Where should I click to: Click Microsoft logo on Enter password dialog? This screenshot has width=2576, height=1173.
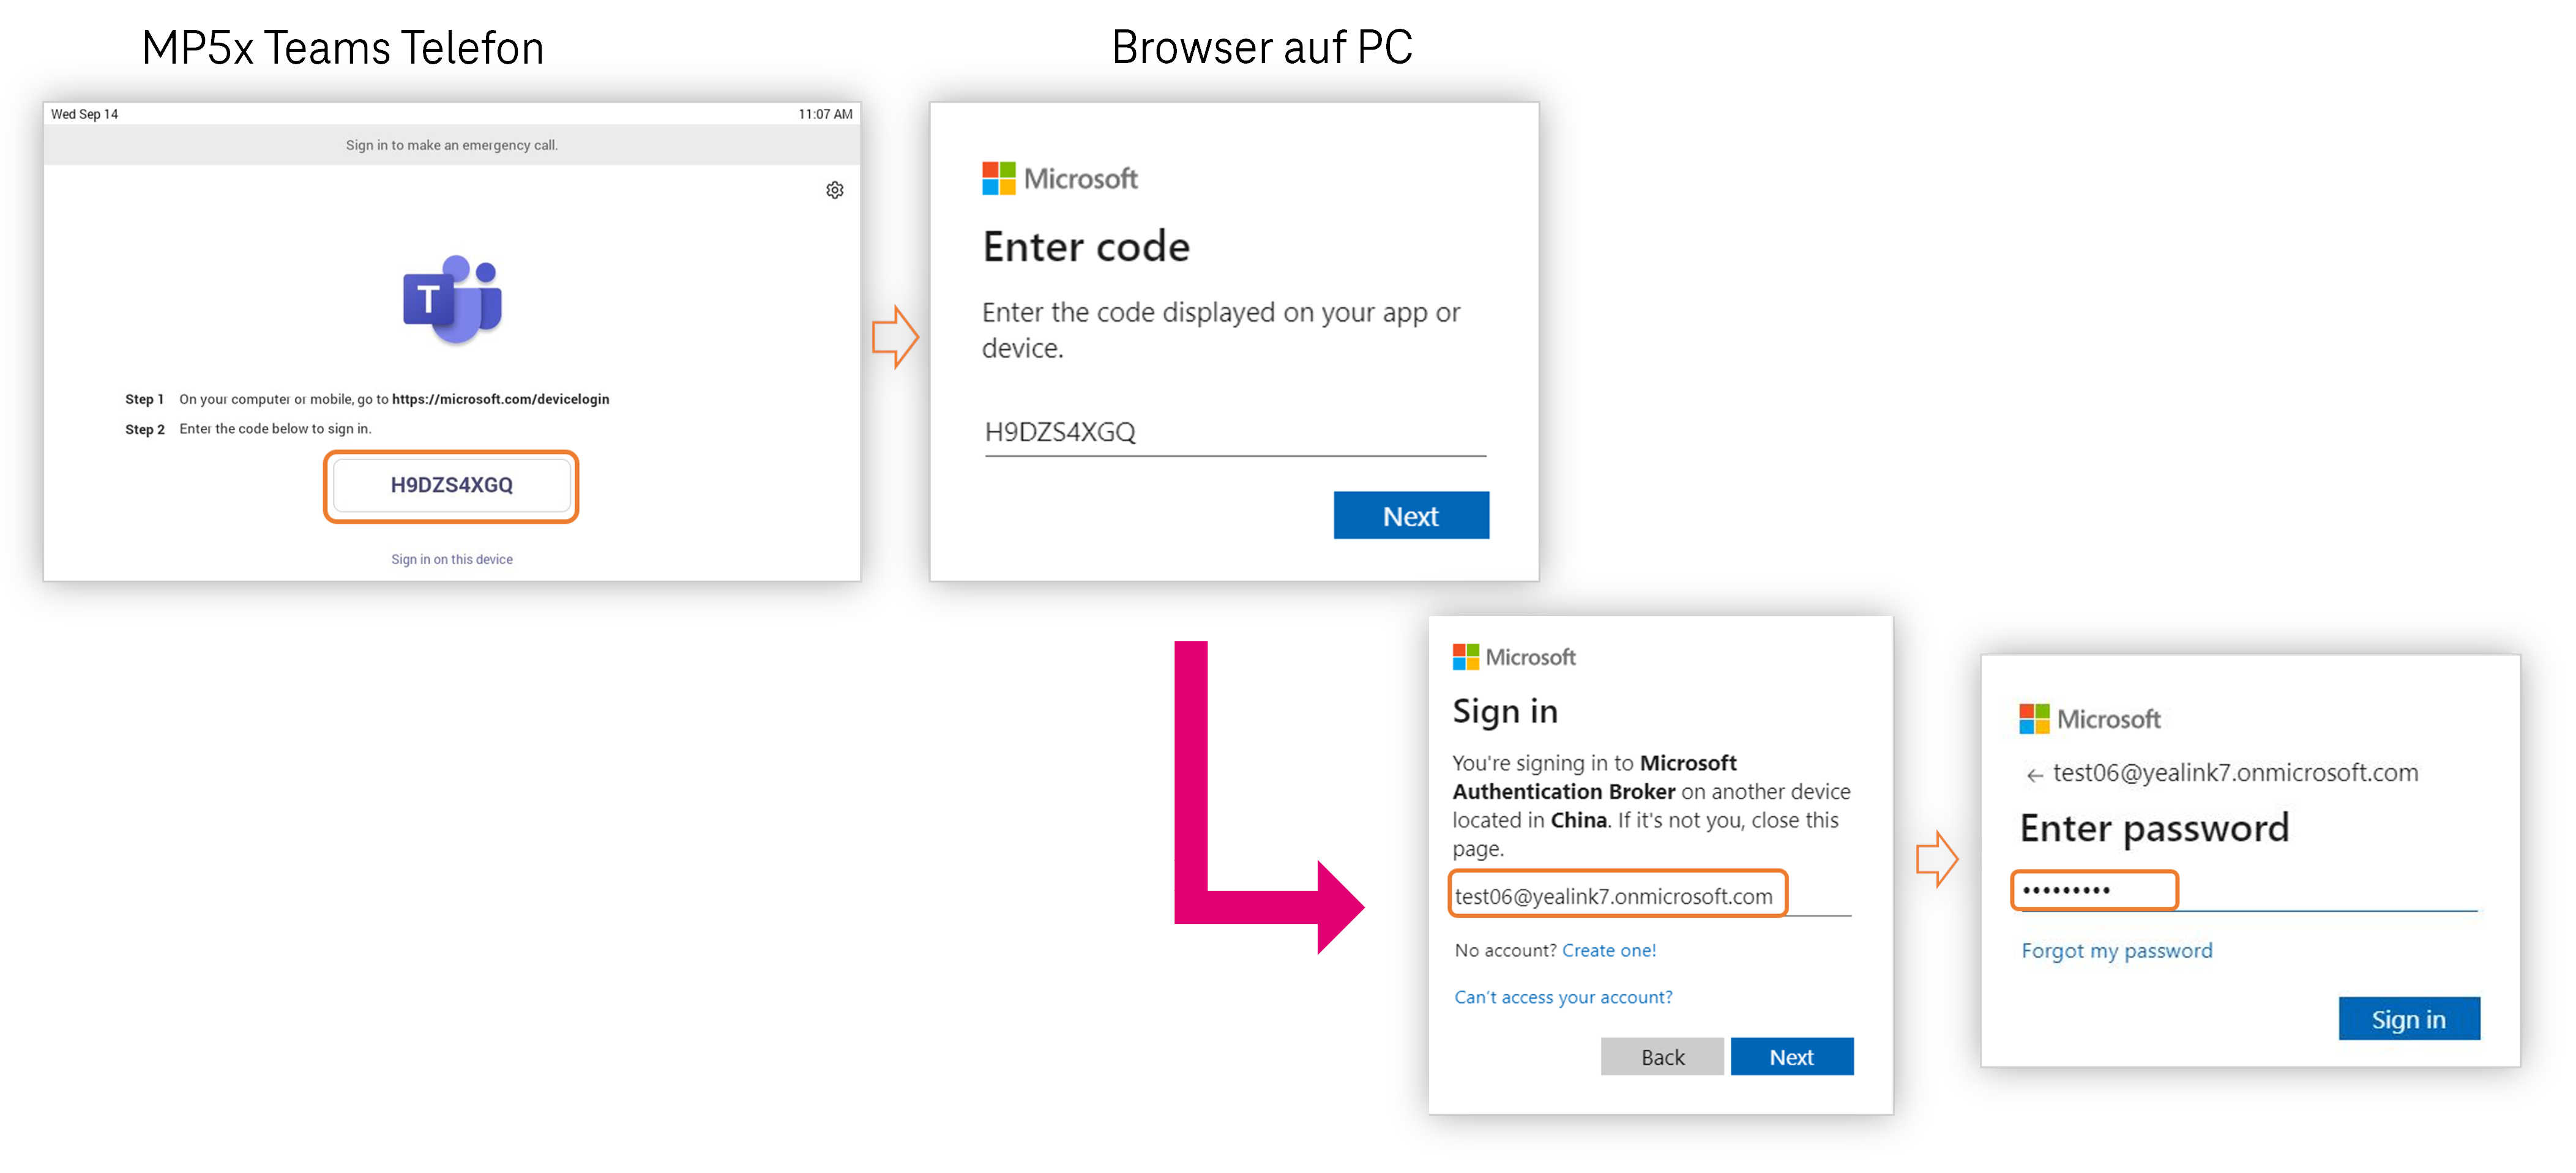[x=2089, y=719]
